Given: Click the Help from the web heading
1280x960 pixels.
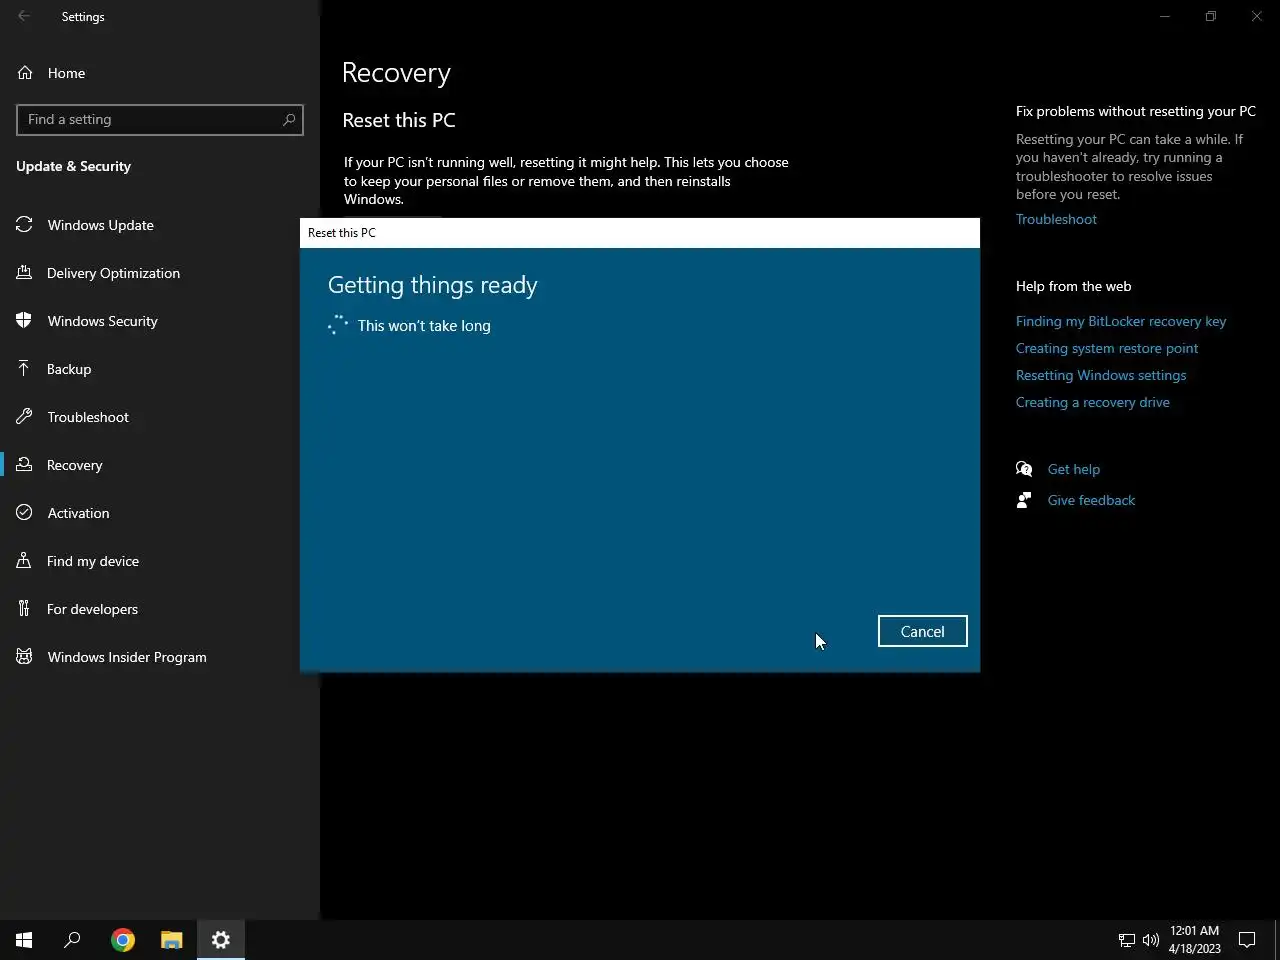Looking at the screenshot, I should [1073, 286].
